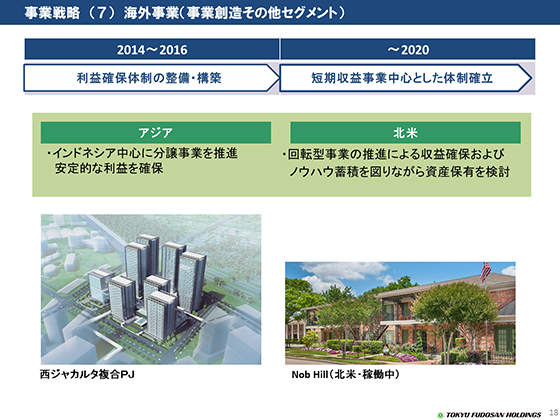
Task: Click page number 18 in corner
Action: tap(554, 412)
